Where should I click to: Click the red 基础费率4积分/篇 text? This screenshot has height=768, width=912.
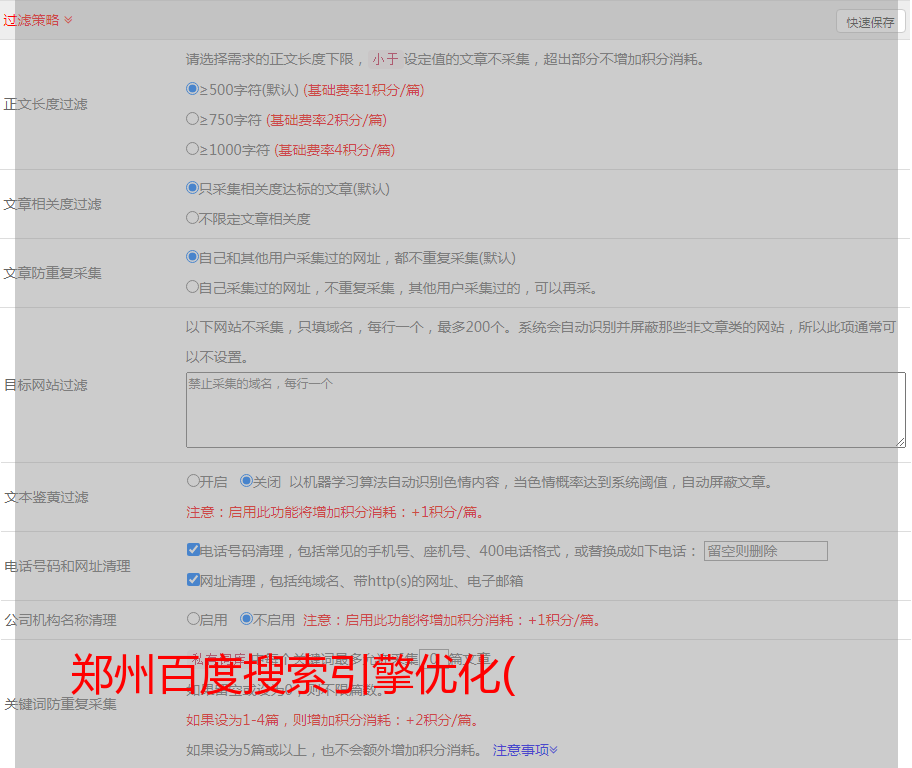(x=334, y=150)
